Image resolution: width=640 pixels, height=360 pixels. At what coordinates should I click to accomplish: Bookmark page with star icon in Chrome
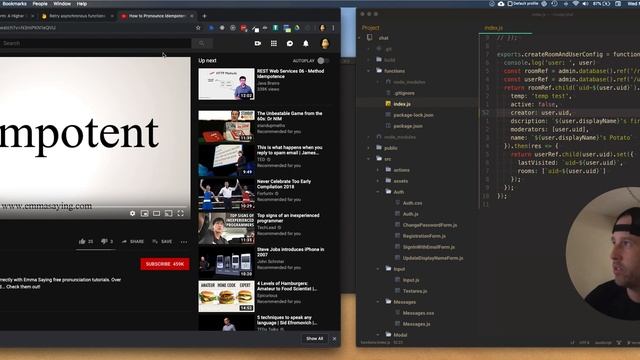tap(198, 28)
